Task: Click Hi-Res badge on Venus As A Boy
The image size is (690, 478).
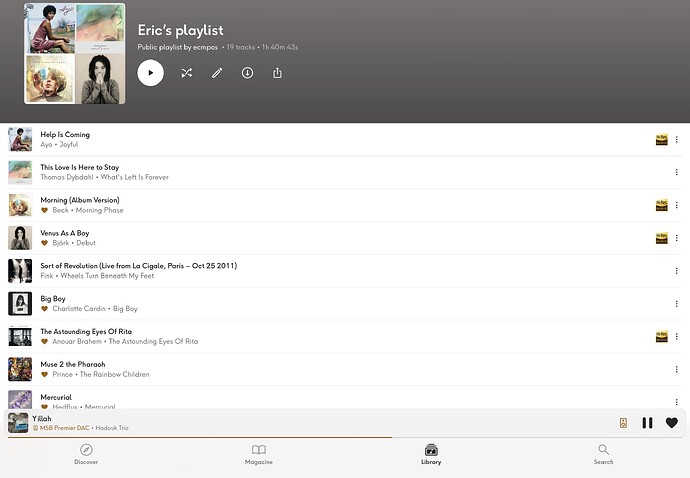Action: (x=661, y=238)
